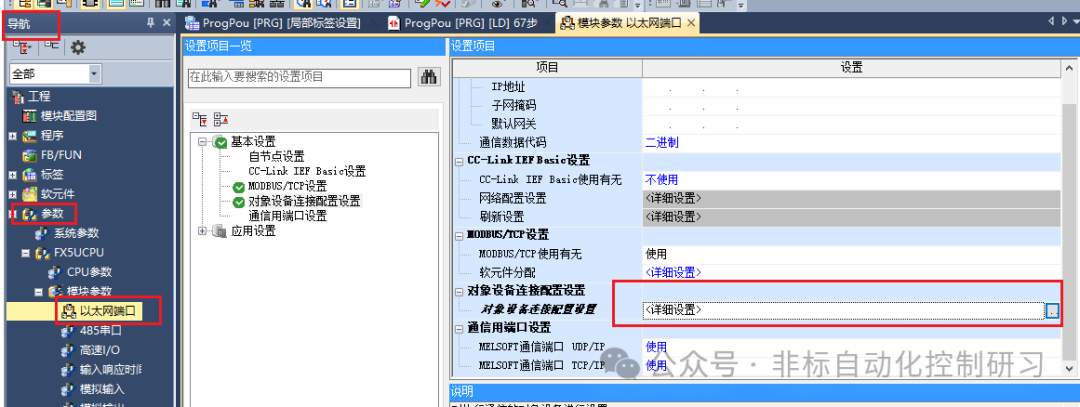Click the 子网掩码 value cell

pos(852,106)
